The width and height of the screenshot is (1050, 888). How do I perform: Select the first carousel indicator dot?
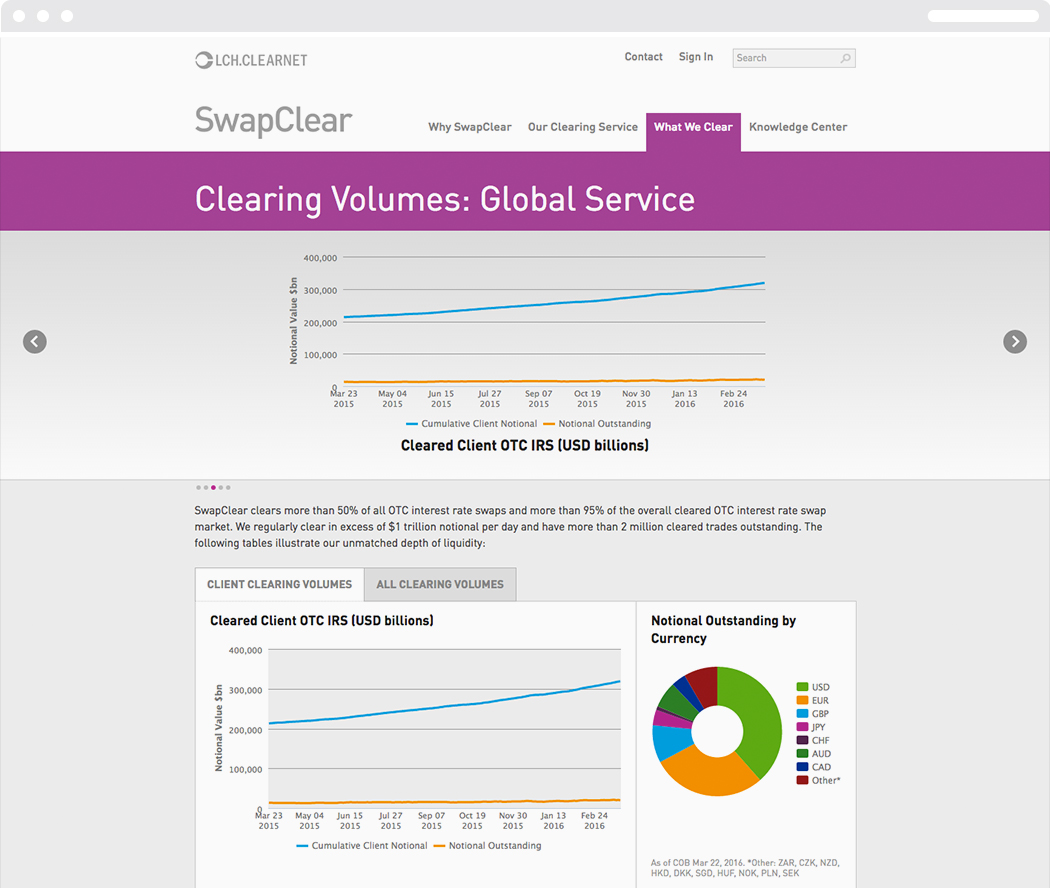[x=199, y=487]
